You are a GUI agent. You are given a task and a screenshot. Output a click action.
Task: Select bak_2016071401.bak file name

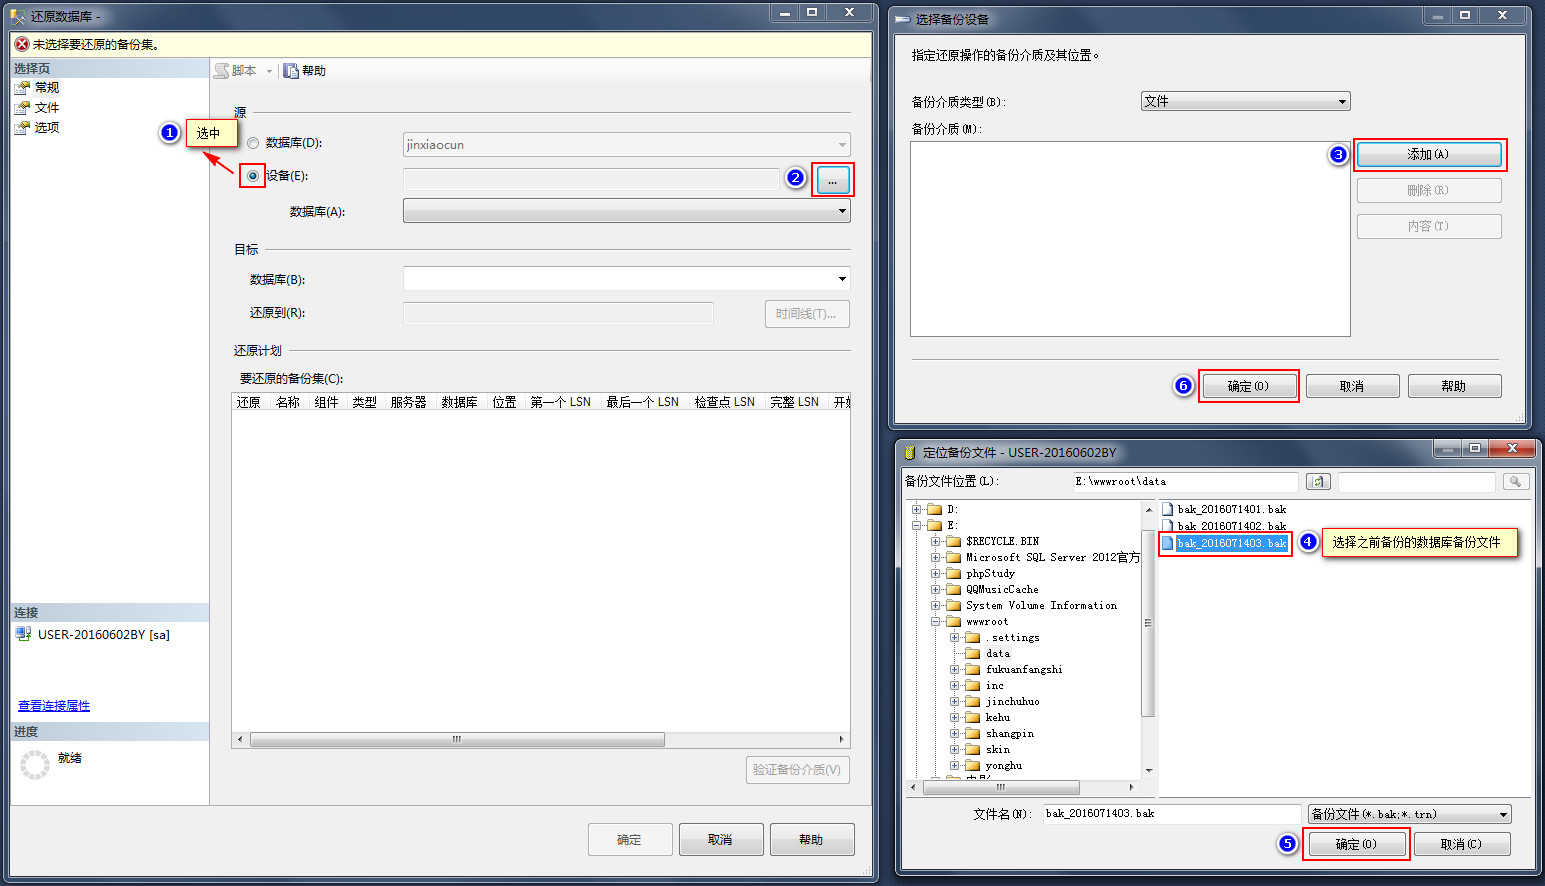coord(1231,509)
